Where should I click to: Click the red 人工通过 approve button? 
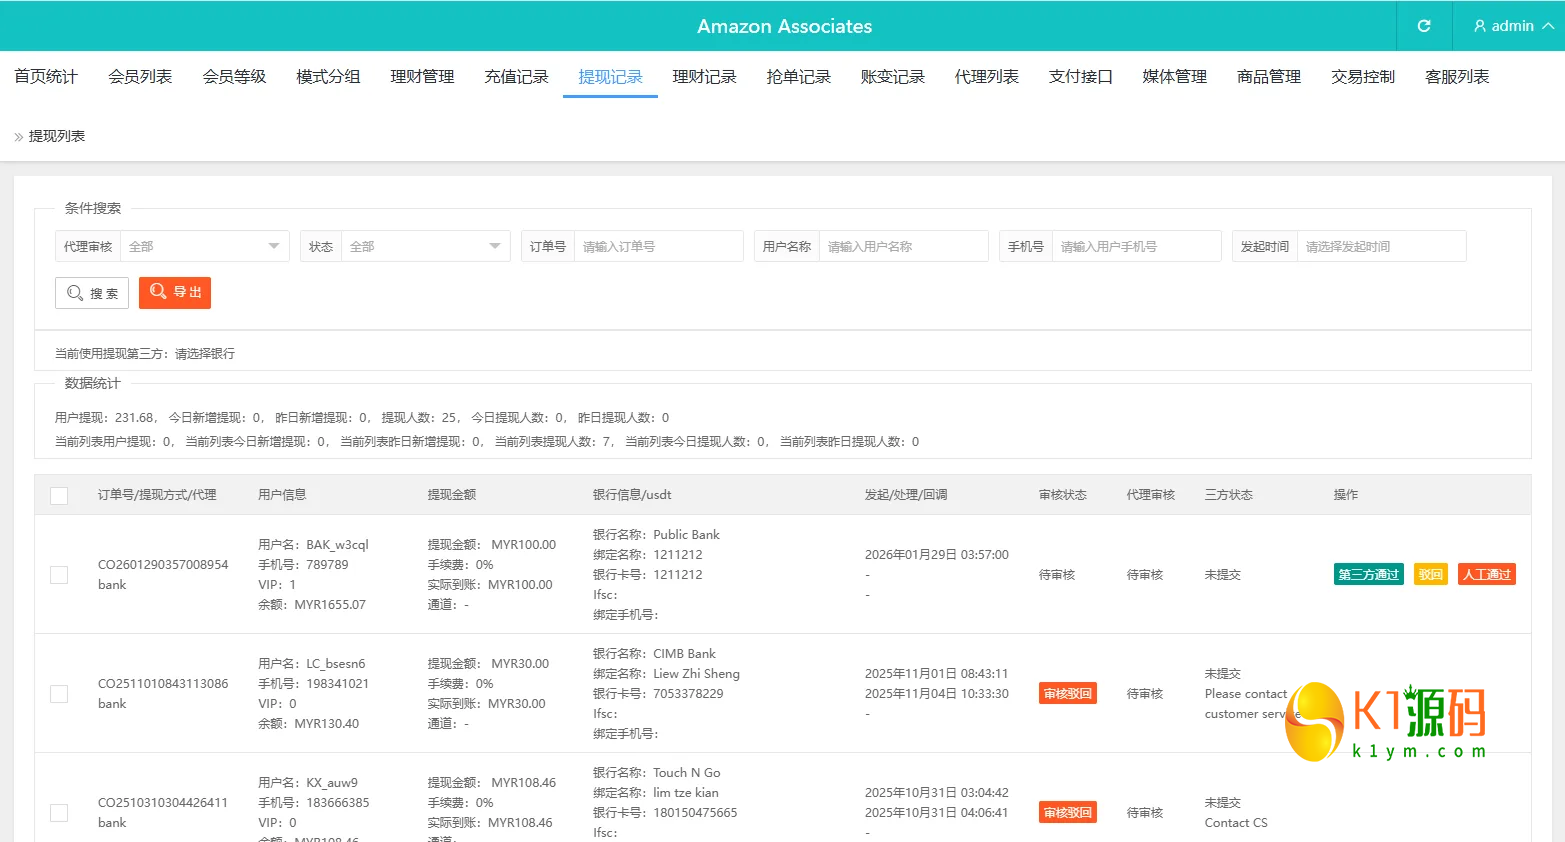tap(1486, 574)
